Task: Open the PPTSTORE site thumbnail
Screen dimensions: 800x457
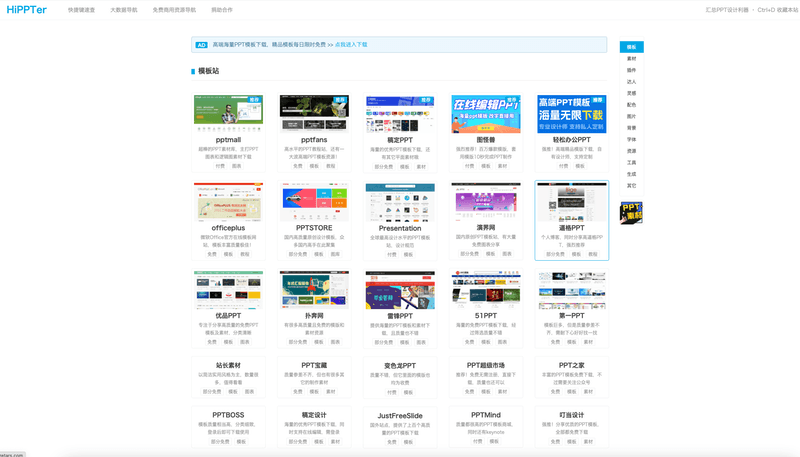Action: point(314,202)
